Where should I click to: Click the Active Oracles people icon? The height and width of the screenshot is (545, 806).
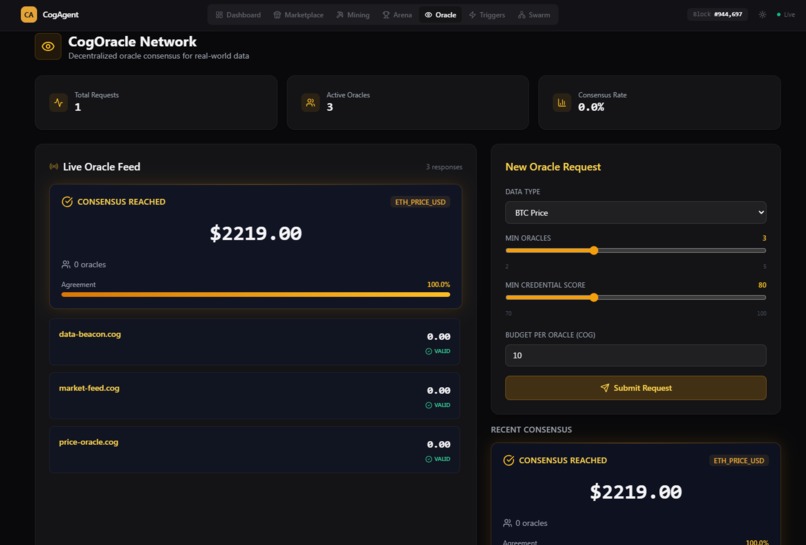point(310,102)
